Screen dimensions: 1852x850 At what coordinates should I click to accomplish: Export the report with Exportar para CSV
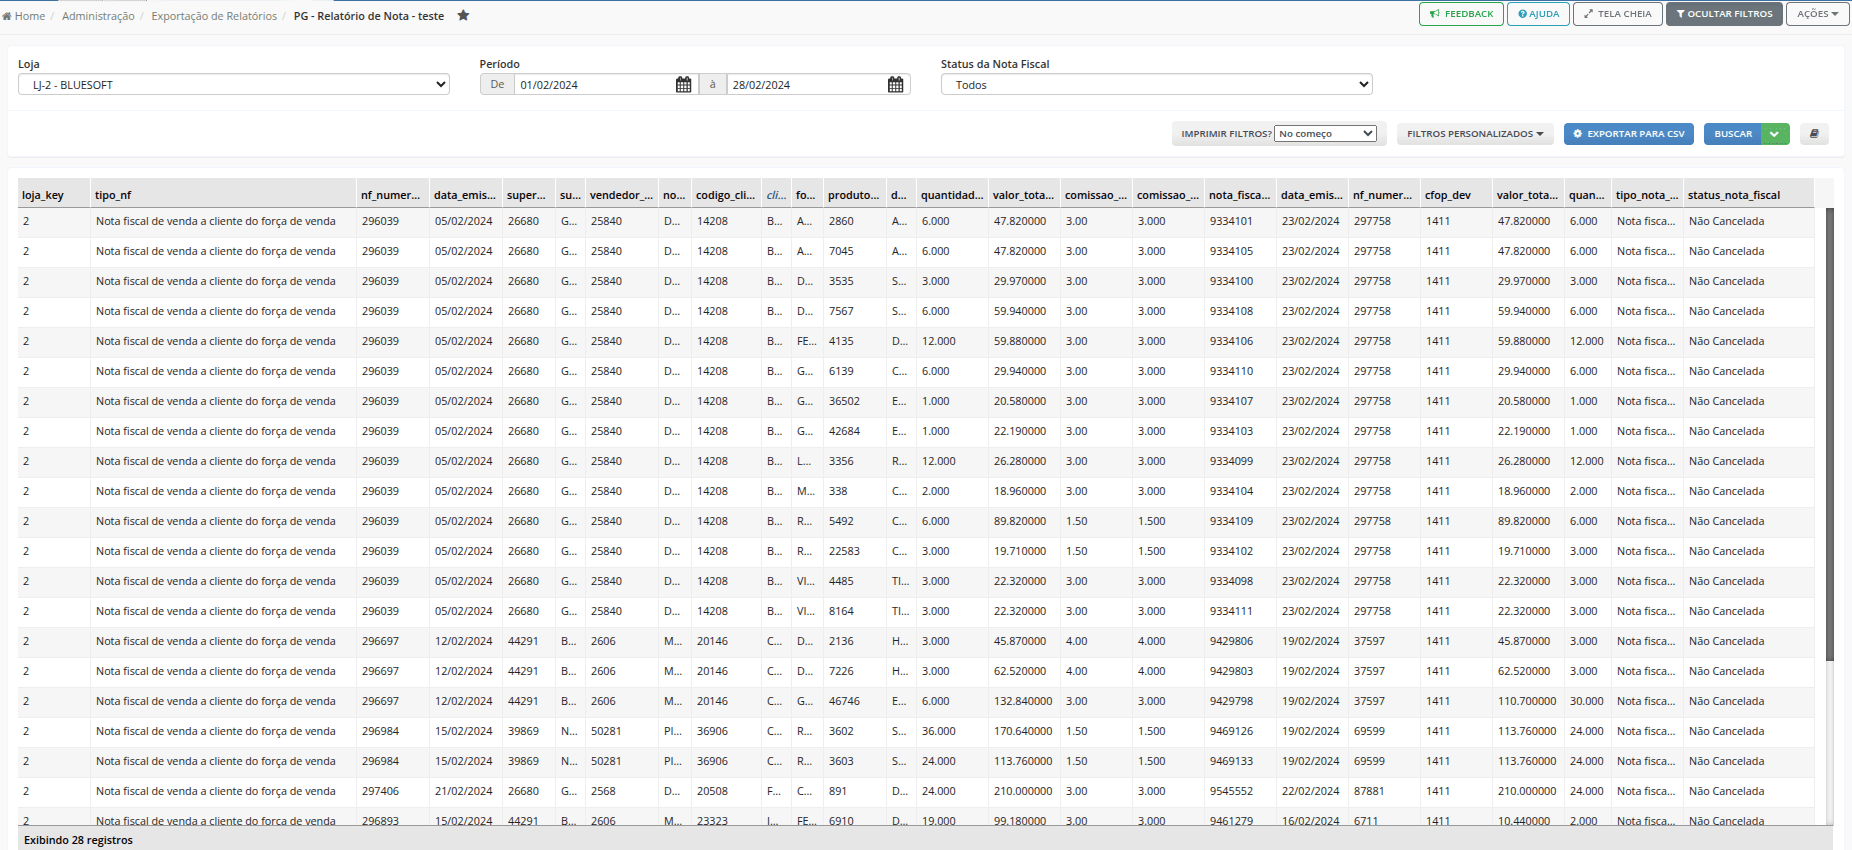click(1628, 134)
